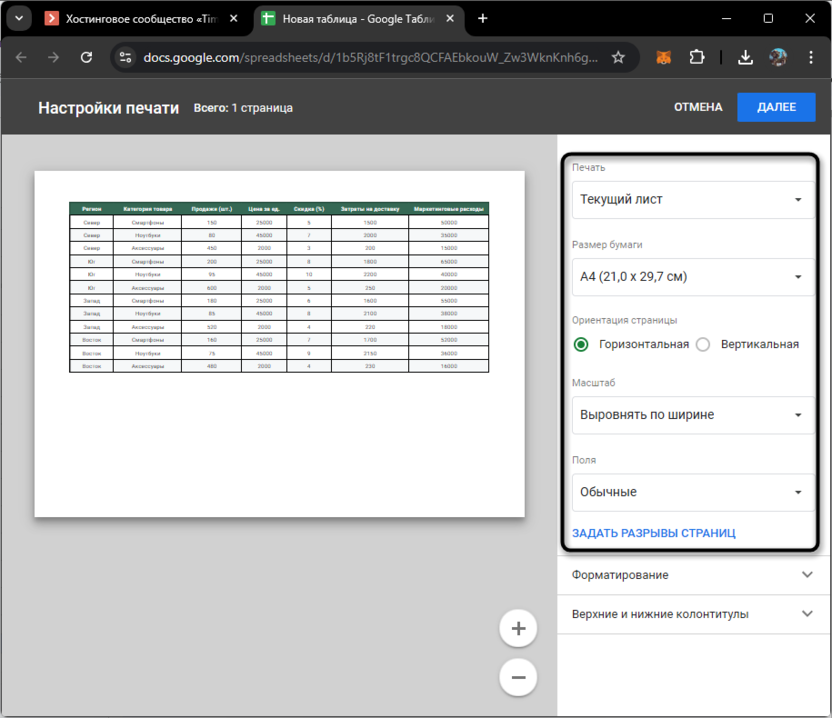Bookmark this page using the star icon
This screenshot has width=832, height=718.
619,58
